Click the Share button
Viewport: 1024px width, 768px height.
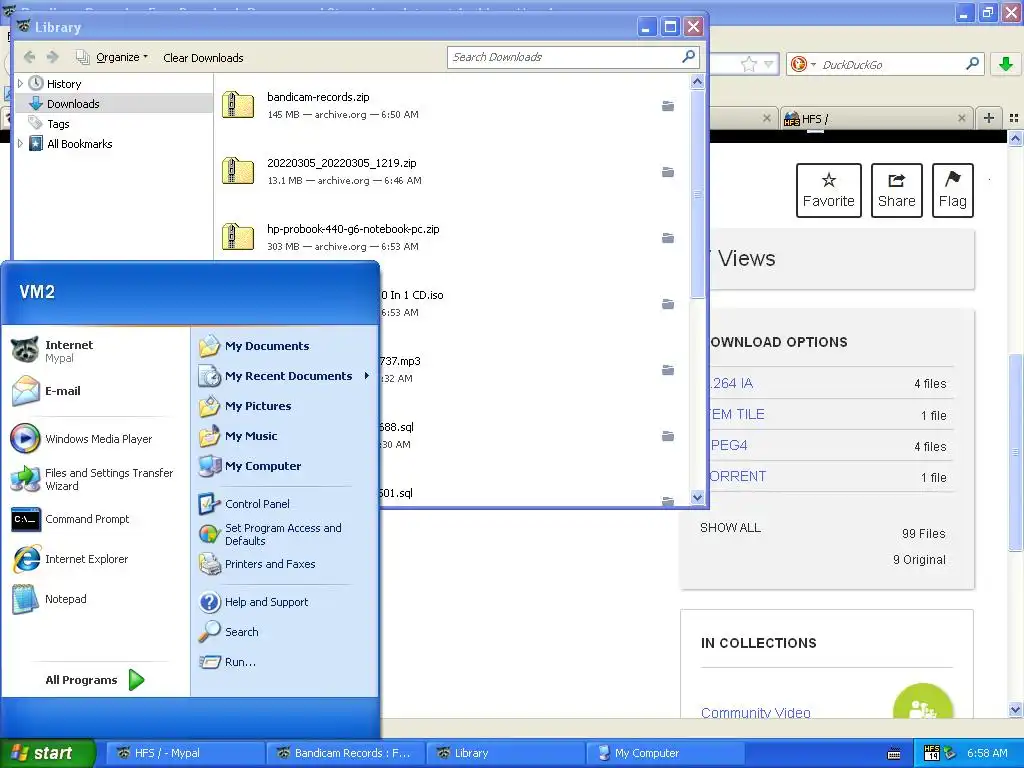pyautogui.click(x=897, y=190)
